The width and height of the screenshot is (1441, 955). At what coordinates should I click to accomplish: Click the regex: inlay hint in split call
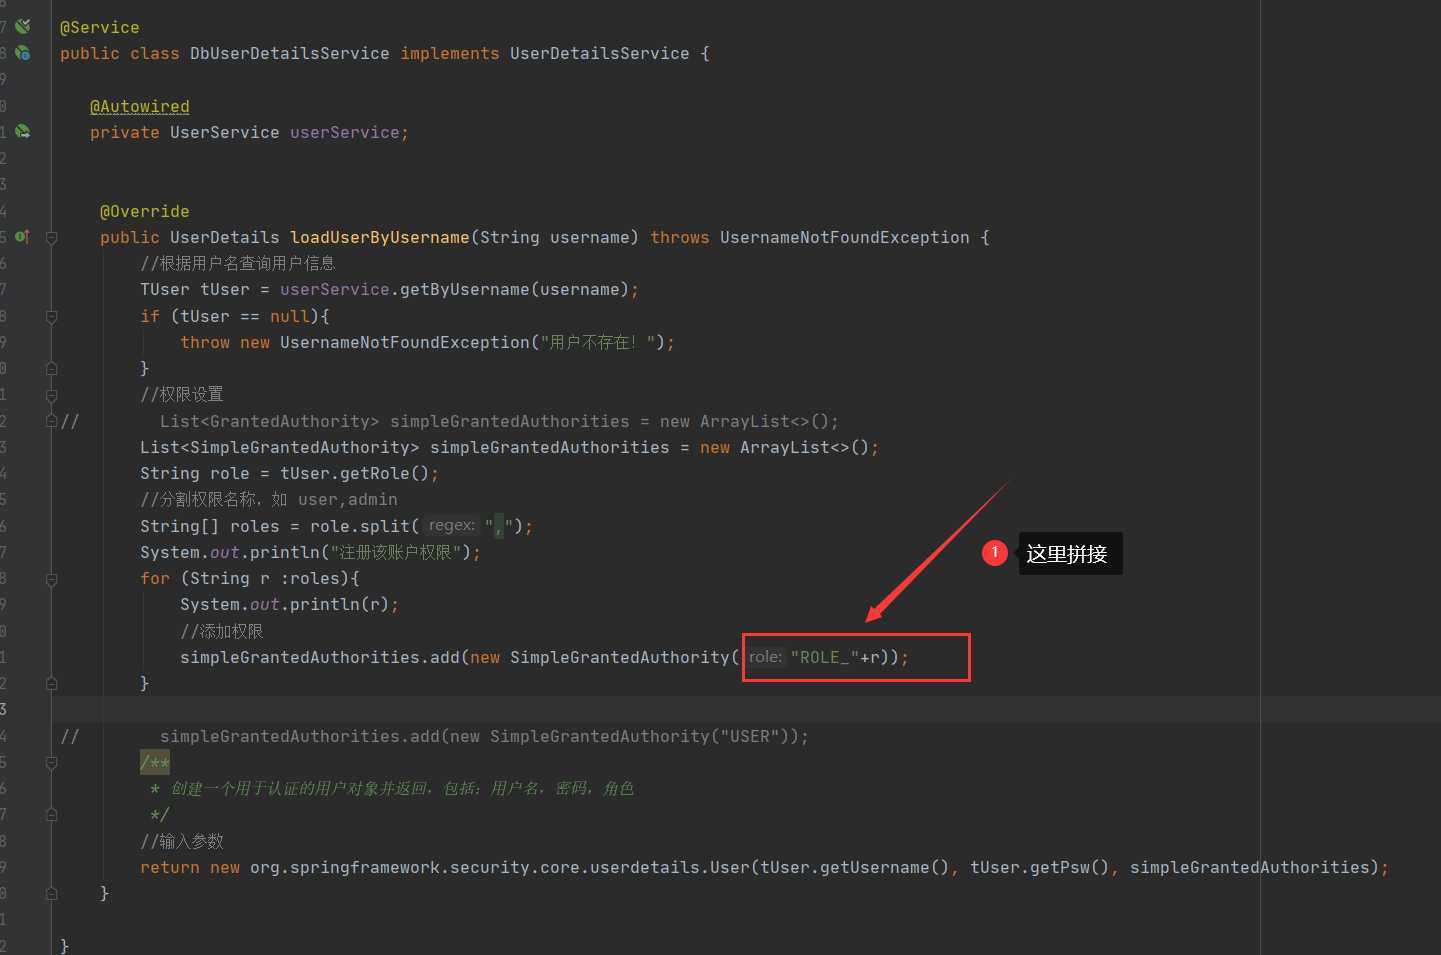coord(452,526)
